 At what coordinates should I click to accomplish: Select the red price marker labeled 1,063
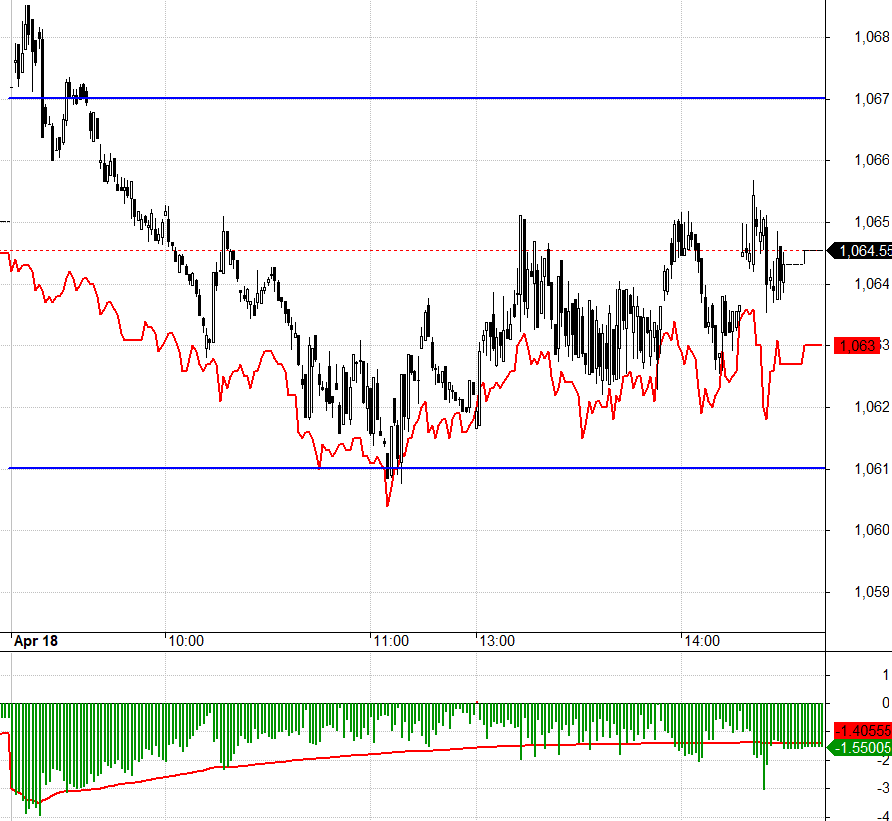click(x=855, y=345)
